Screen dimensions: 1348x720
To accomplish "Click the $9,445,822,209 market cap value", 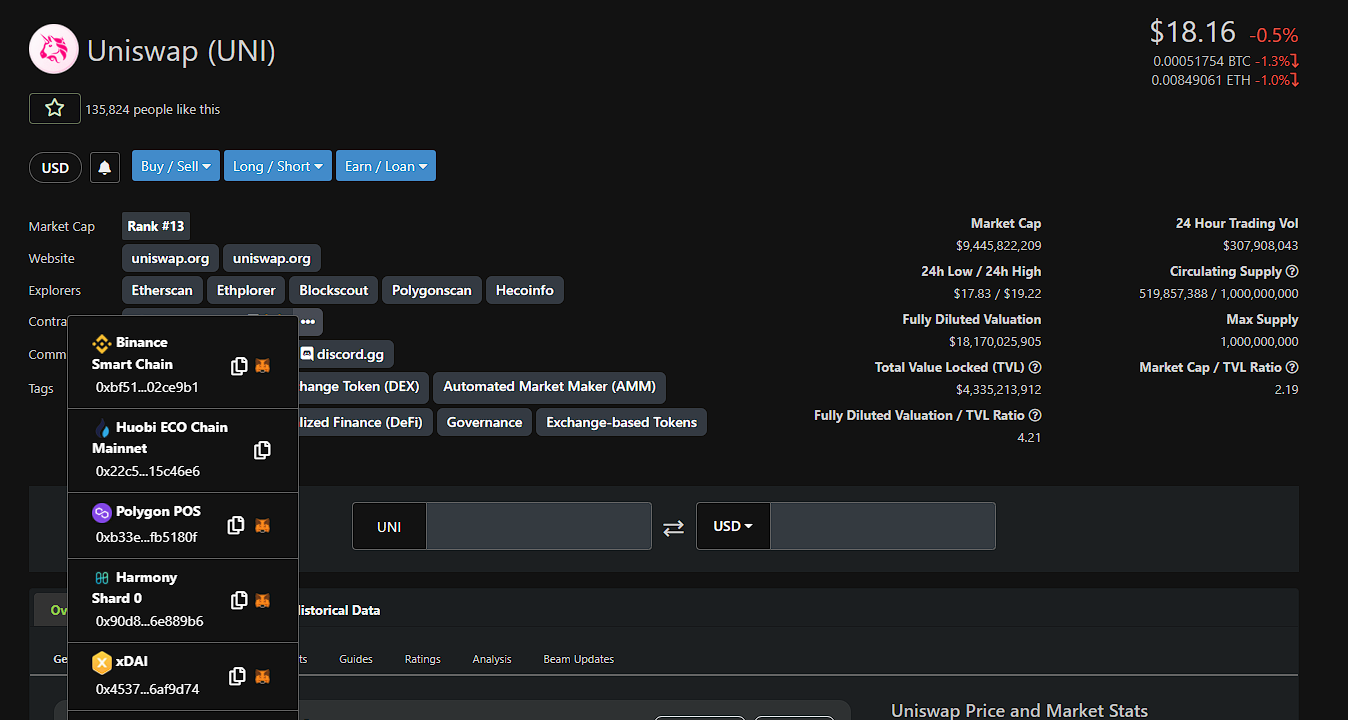I will click(x=998, y=246).
